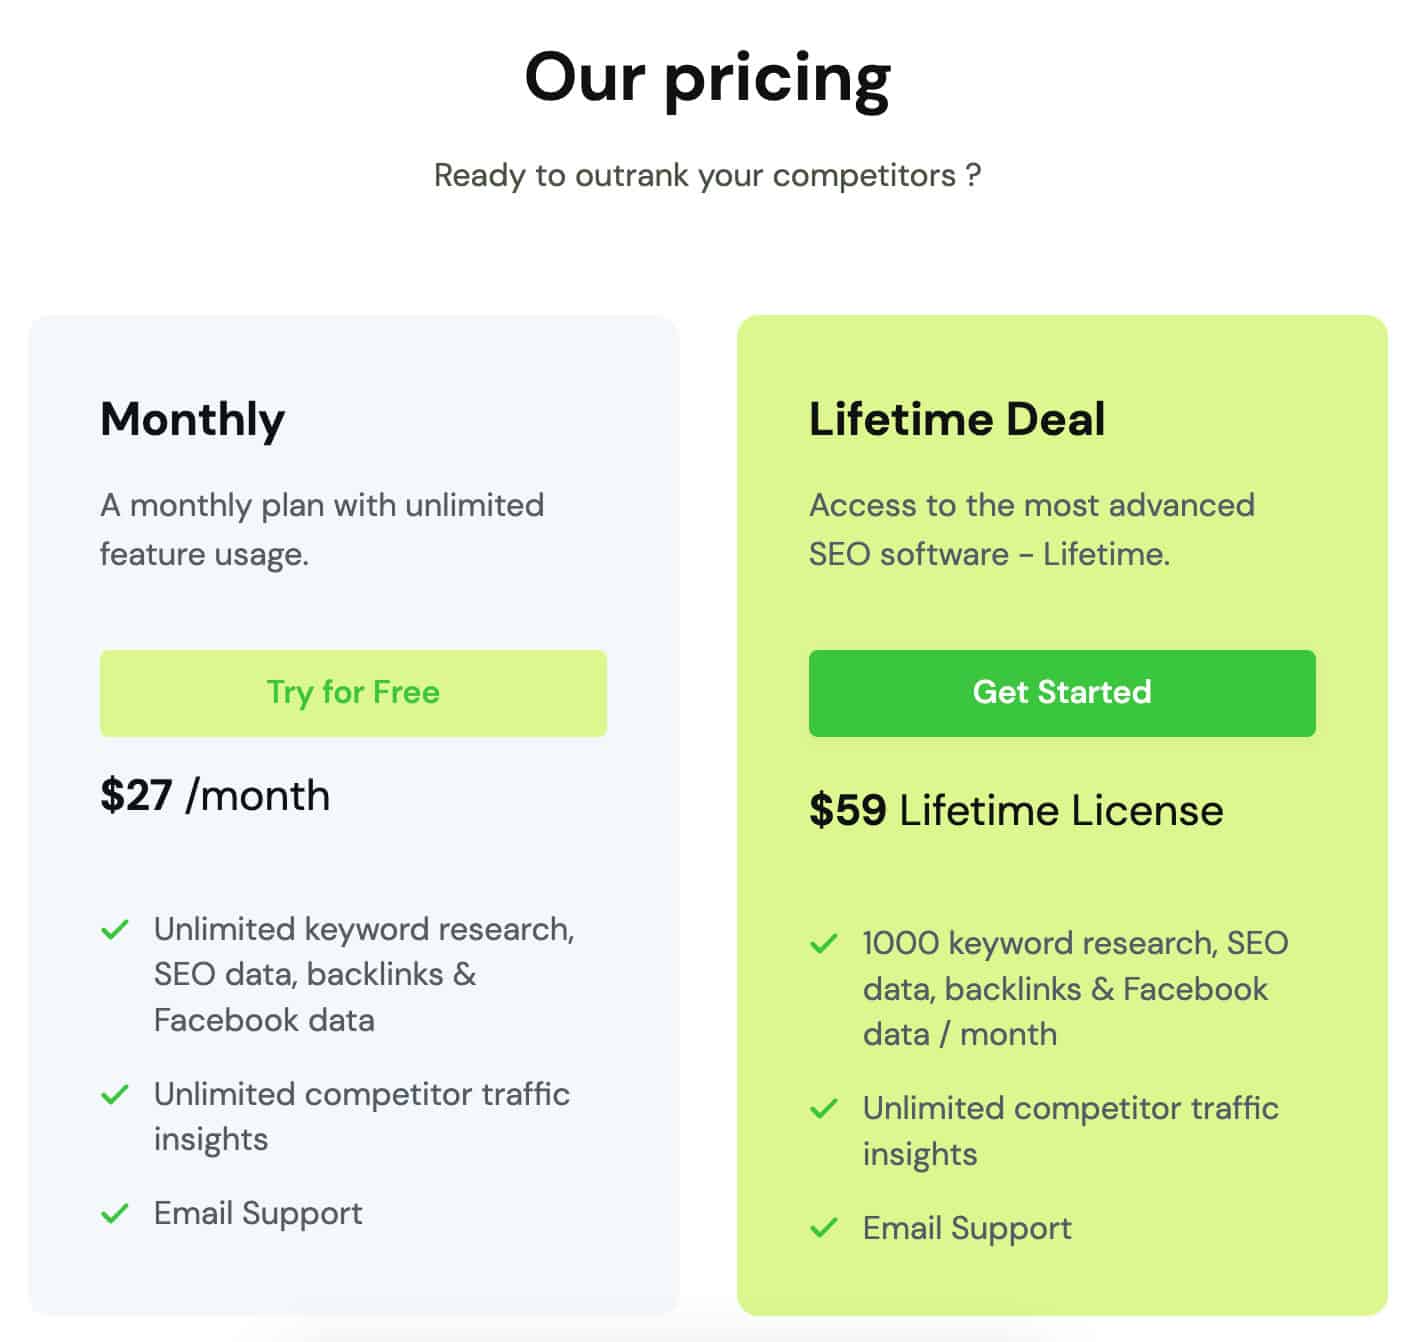
Task: Click checkmark beside Monthly plan Email Support
Action: point(115,1214)
